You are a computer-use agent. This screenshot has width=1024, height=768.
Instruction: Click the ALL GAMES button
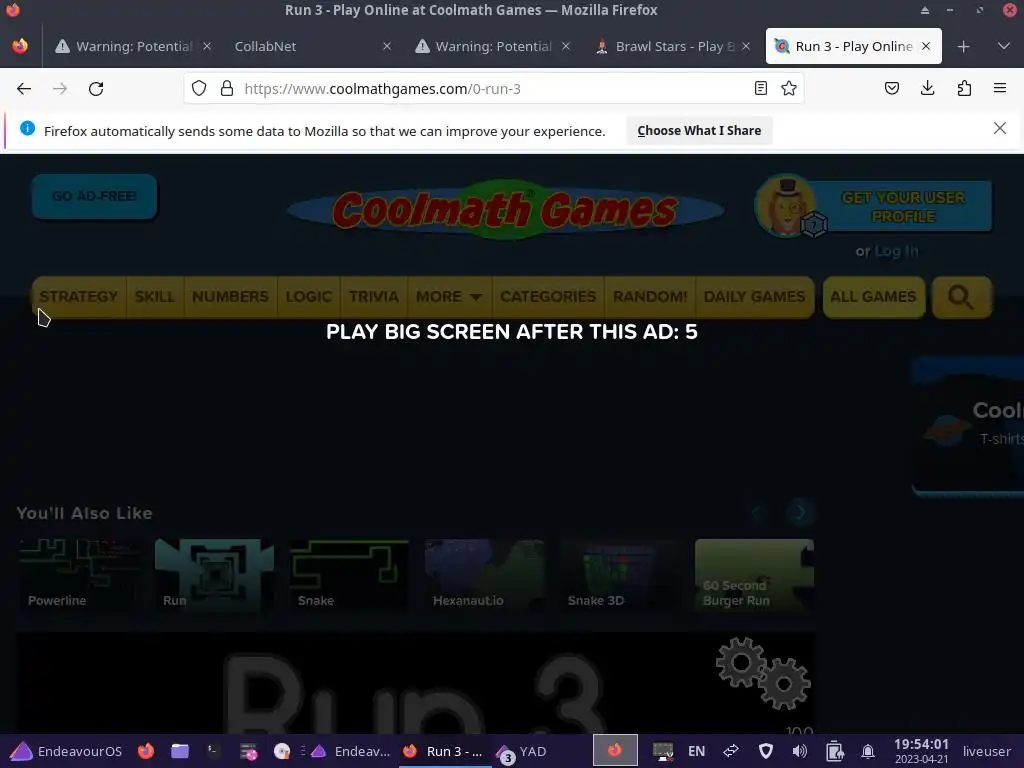[873, 296]
